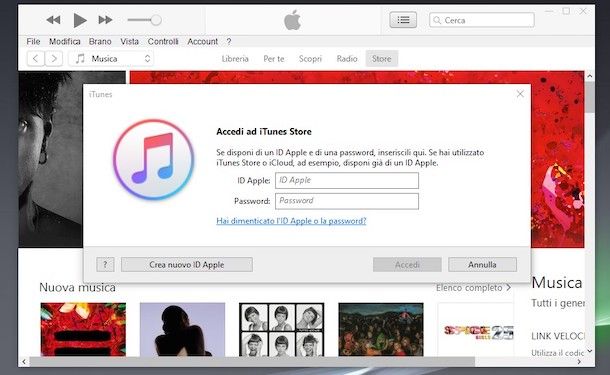Click the horizontal scrollbar right arrow
Viewport: 610px width, 375px height.
579,362
